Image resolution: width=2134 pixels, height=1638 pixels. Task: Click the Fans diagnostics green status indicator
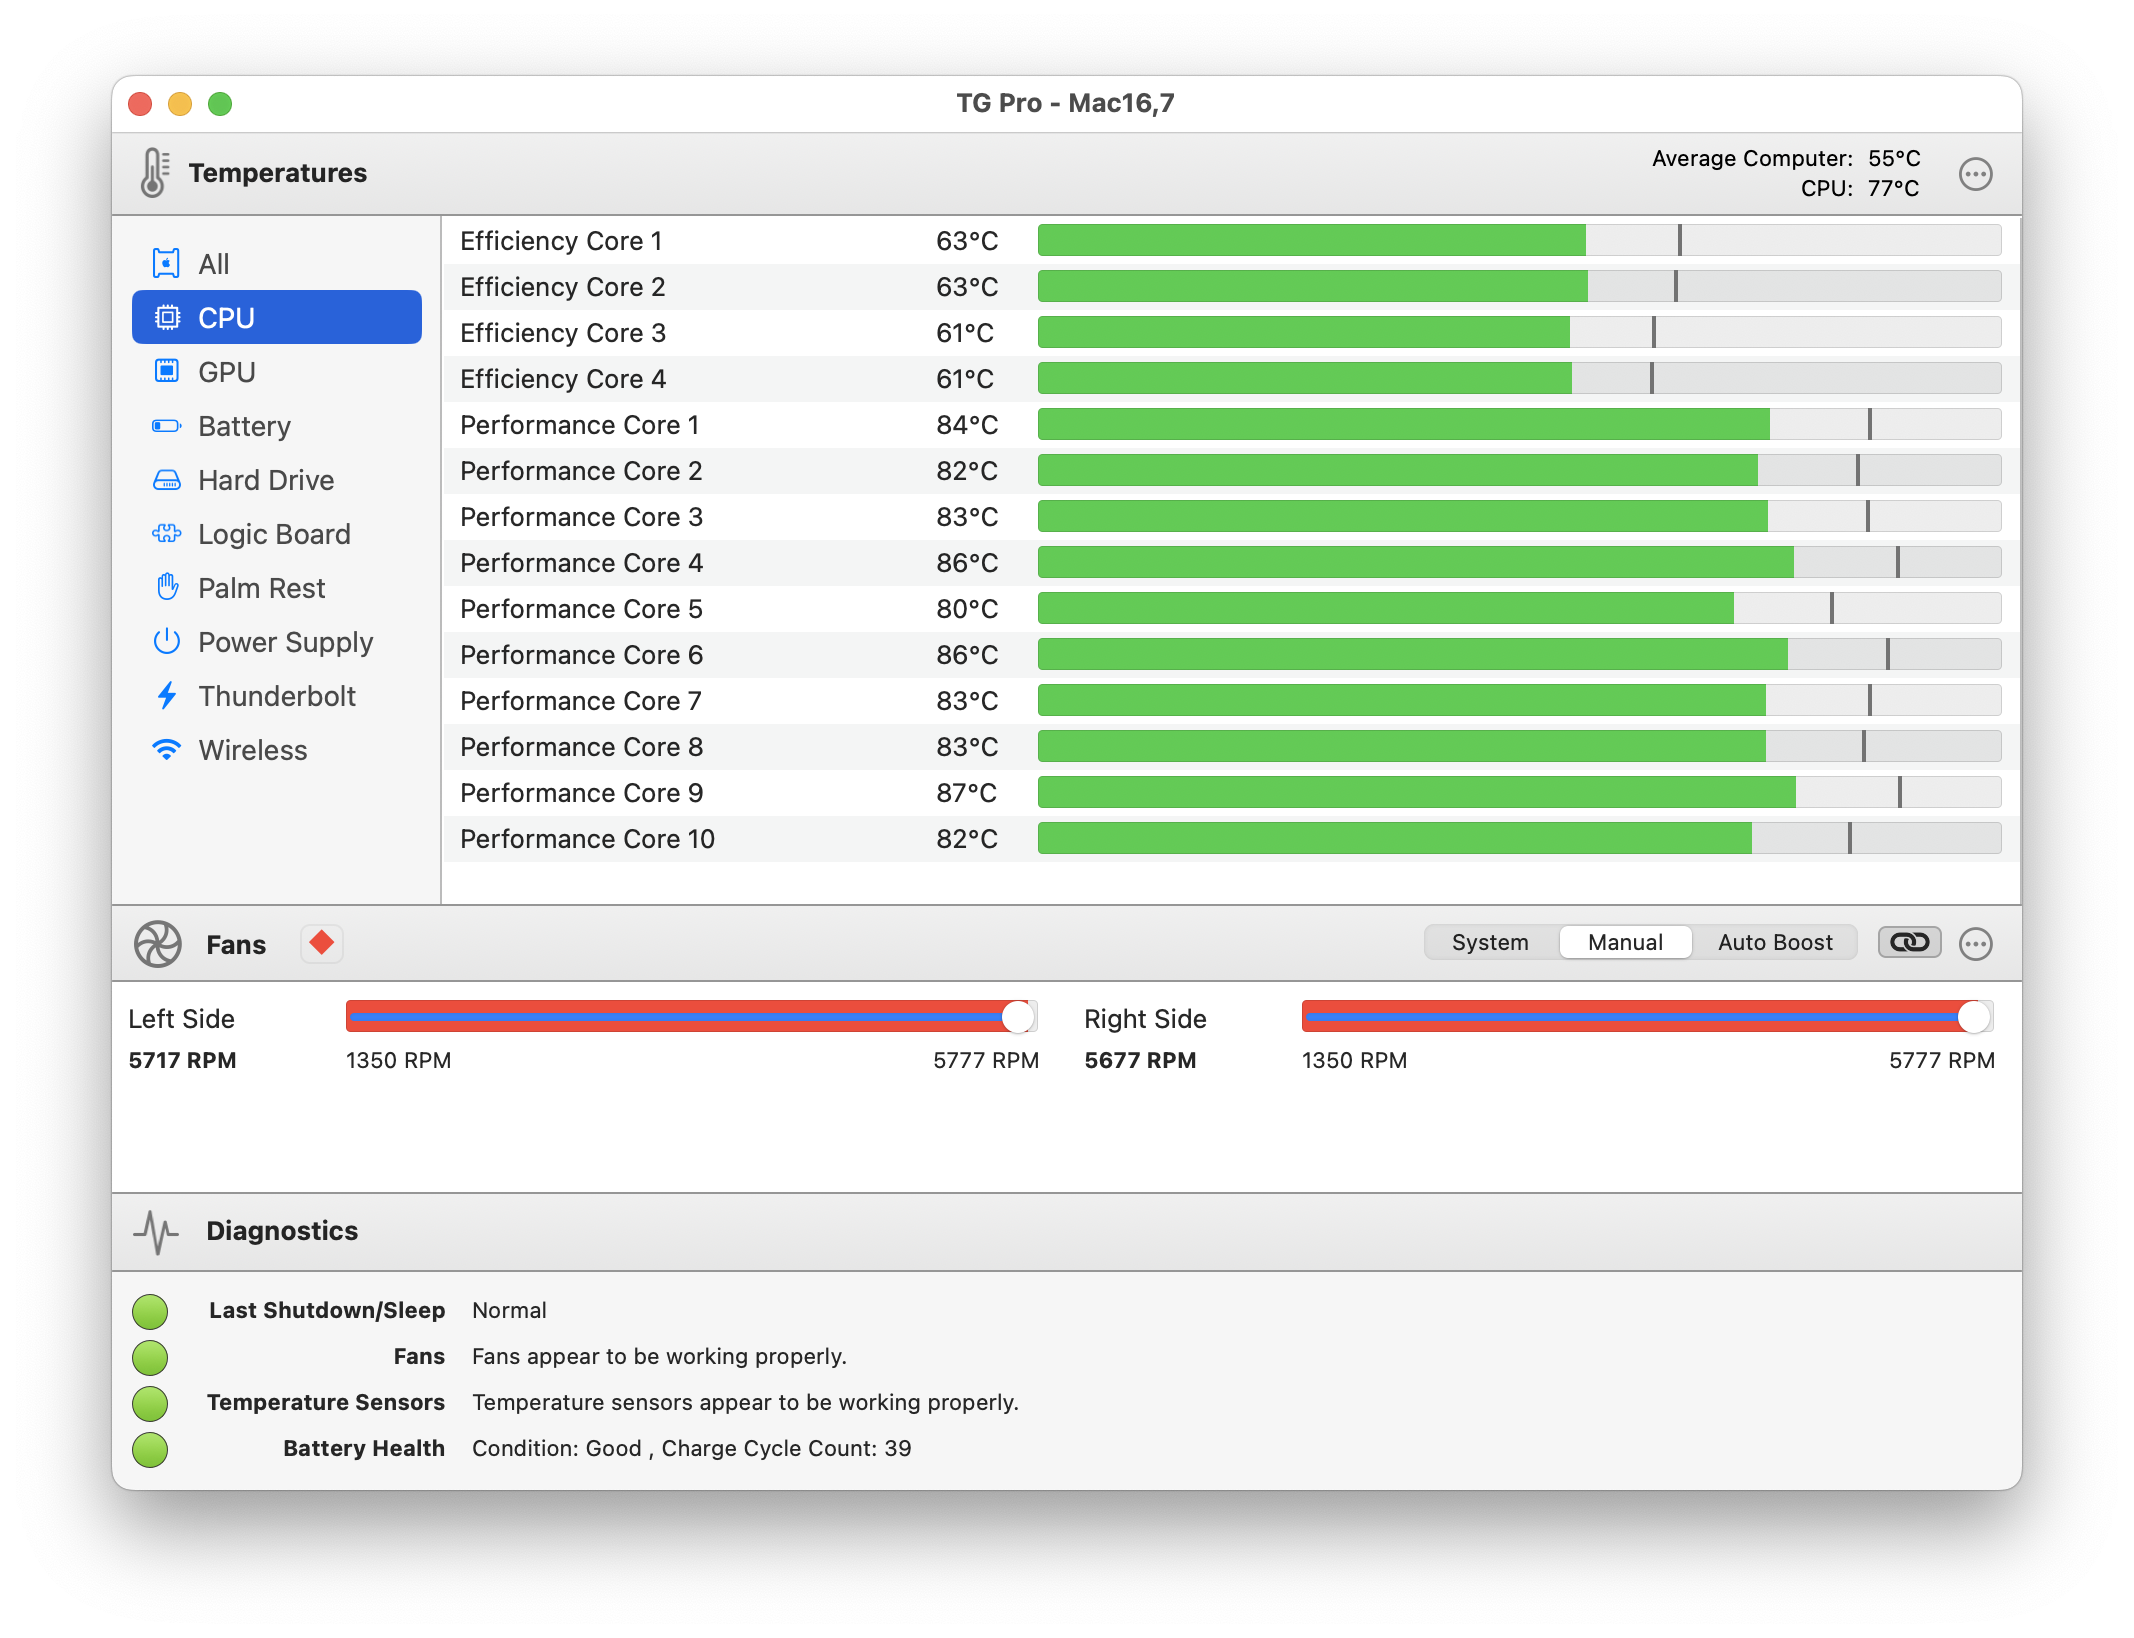[150, 1357]
